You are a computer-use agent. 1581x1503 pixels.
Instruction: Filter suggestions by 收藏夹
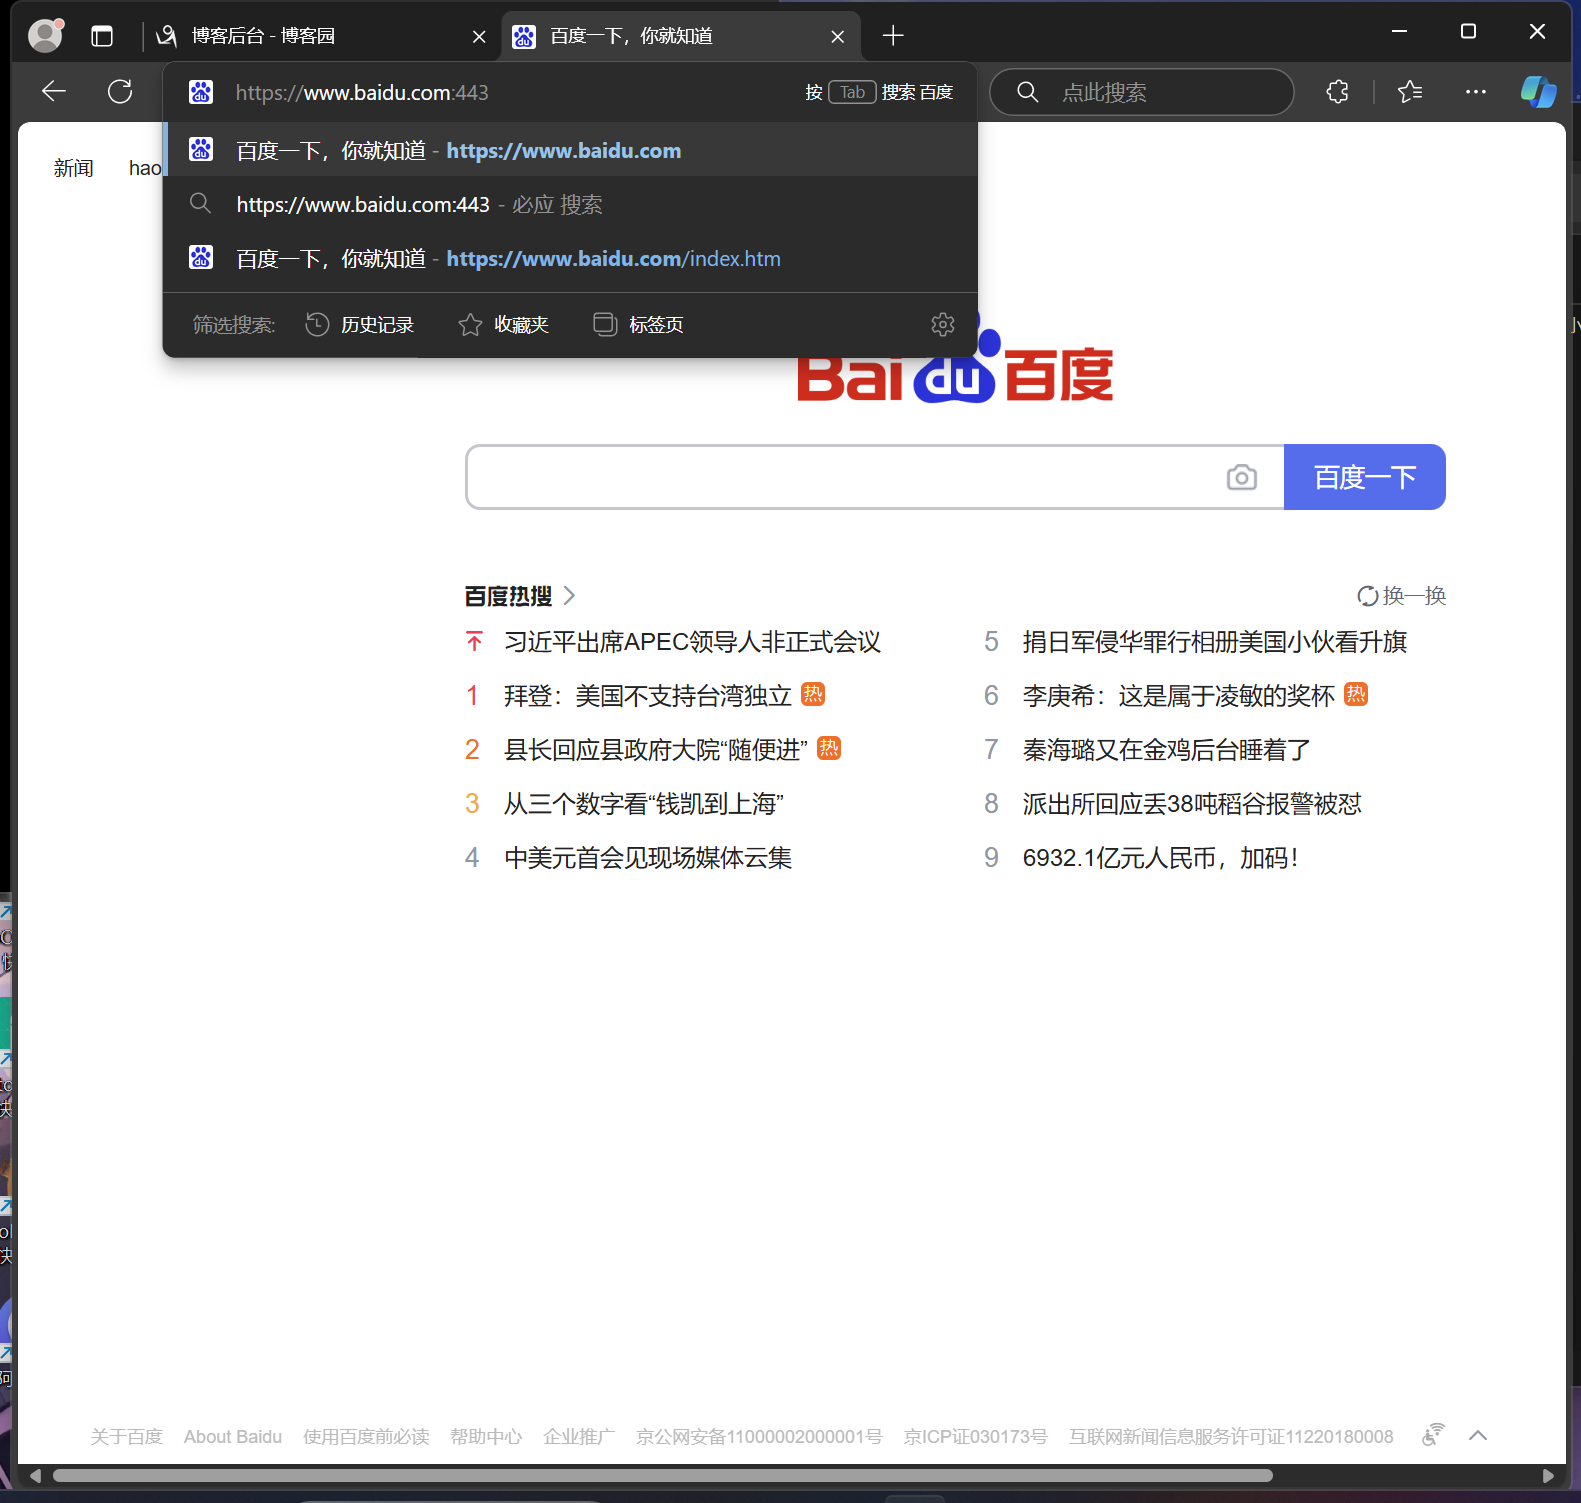pos(504,325)
